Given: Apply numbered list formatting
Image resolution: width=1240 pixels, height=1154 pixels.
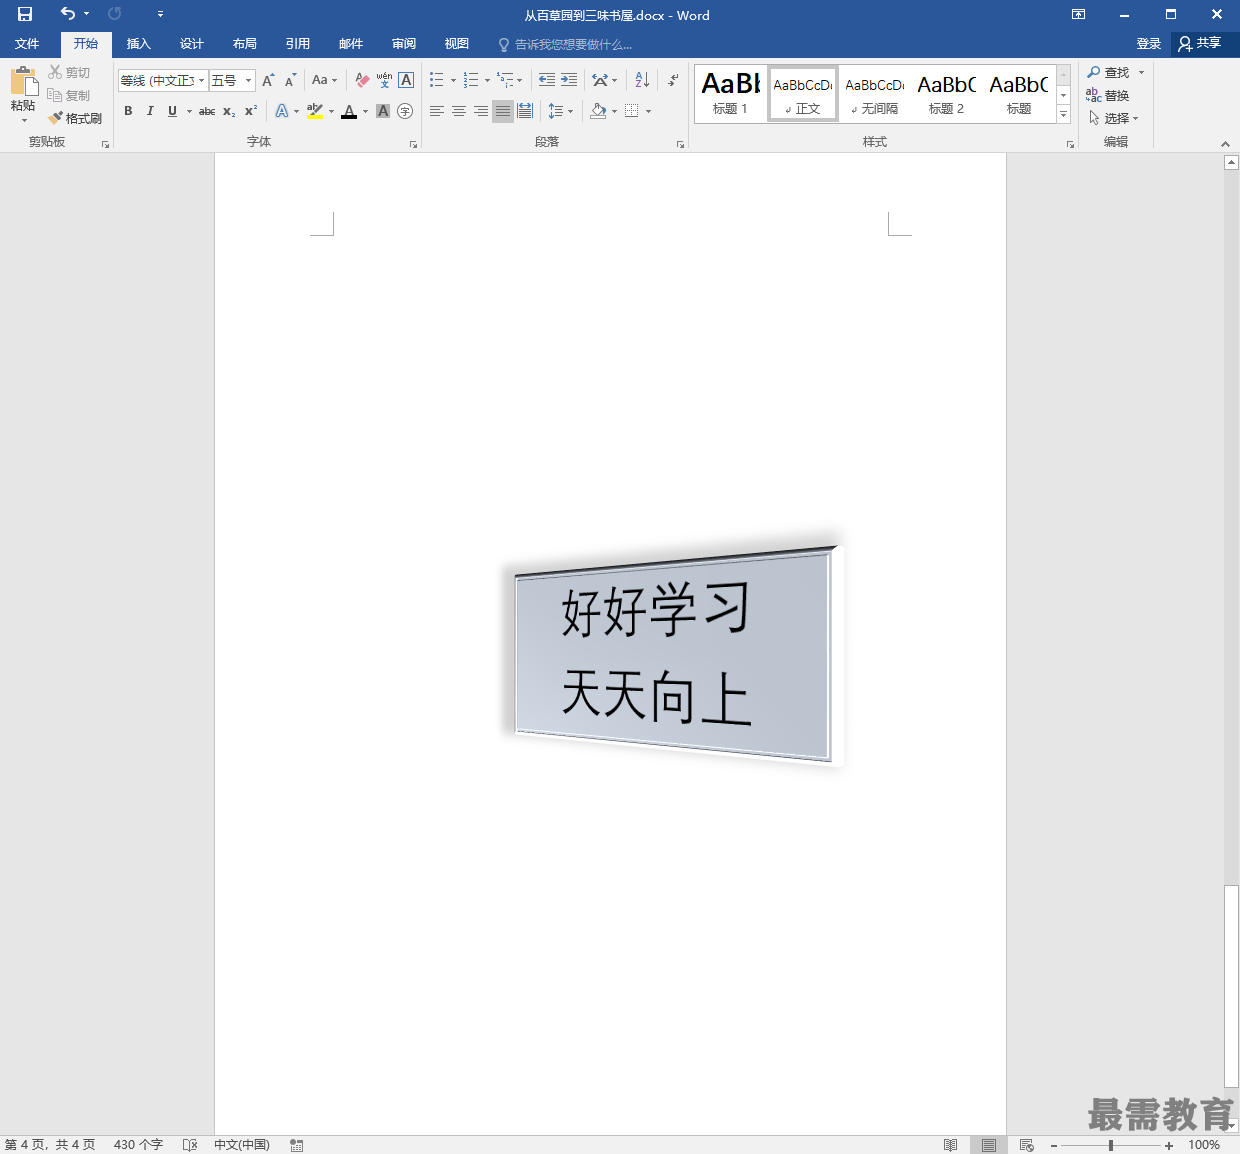Looking at the screenshot, I should [x=470, y=80].
